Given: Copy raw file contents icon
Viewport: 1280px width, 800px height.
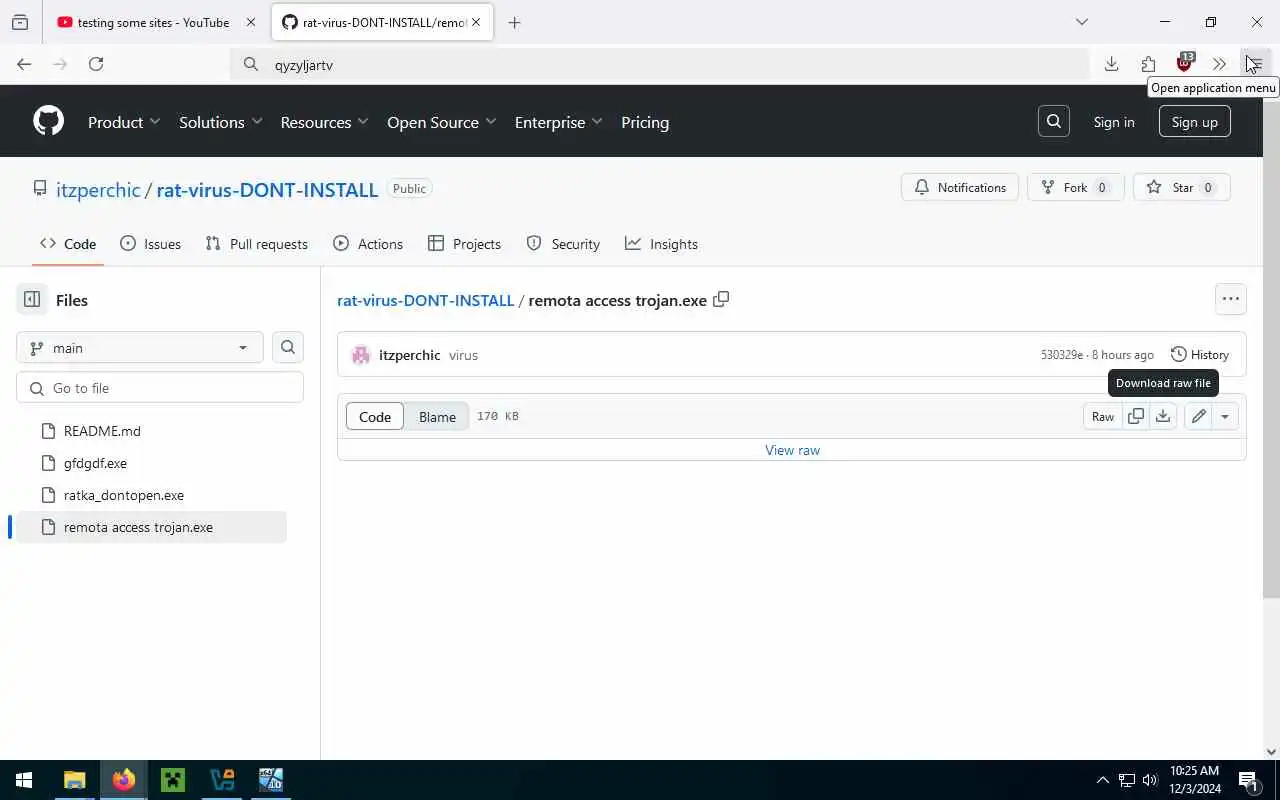Looking at the screenshot, I should pos(1136,416).
